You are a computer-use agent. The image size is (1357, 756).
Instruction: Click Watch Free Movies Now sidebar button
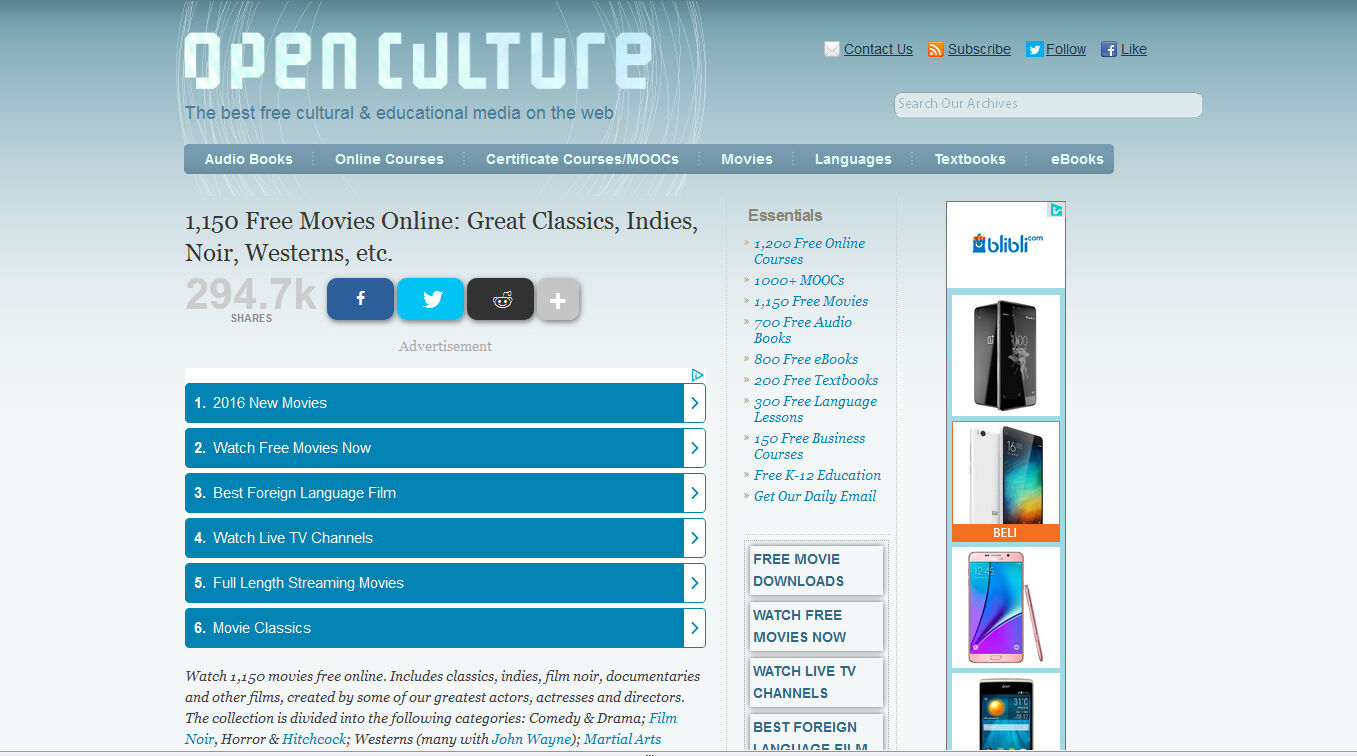pos(816,626)
